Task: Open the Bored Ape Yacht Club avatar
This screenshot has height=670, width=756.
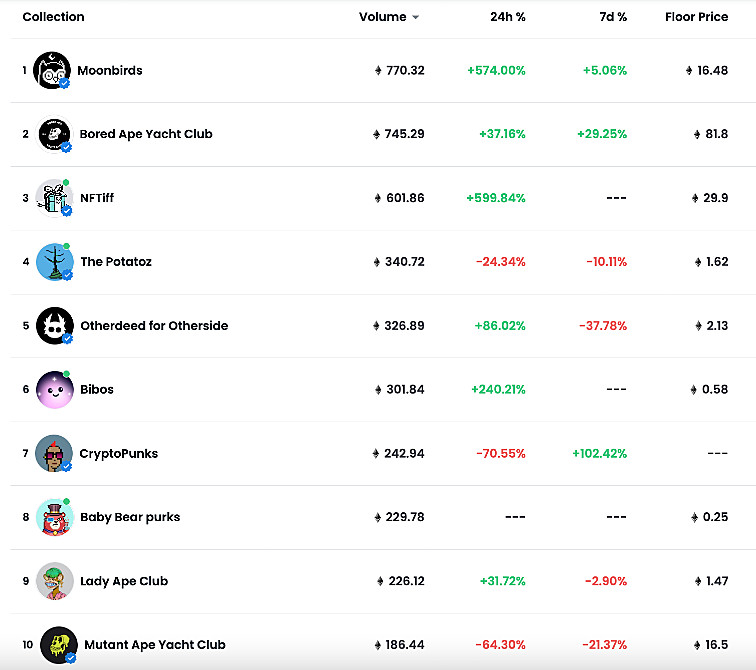Action: pyautogui.click(x=54, y=134)
